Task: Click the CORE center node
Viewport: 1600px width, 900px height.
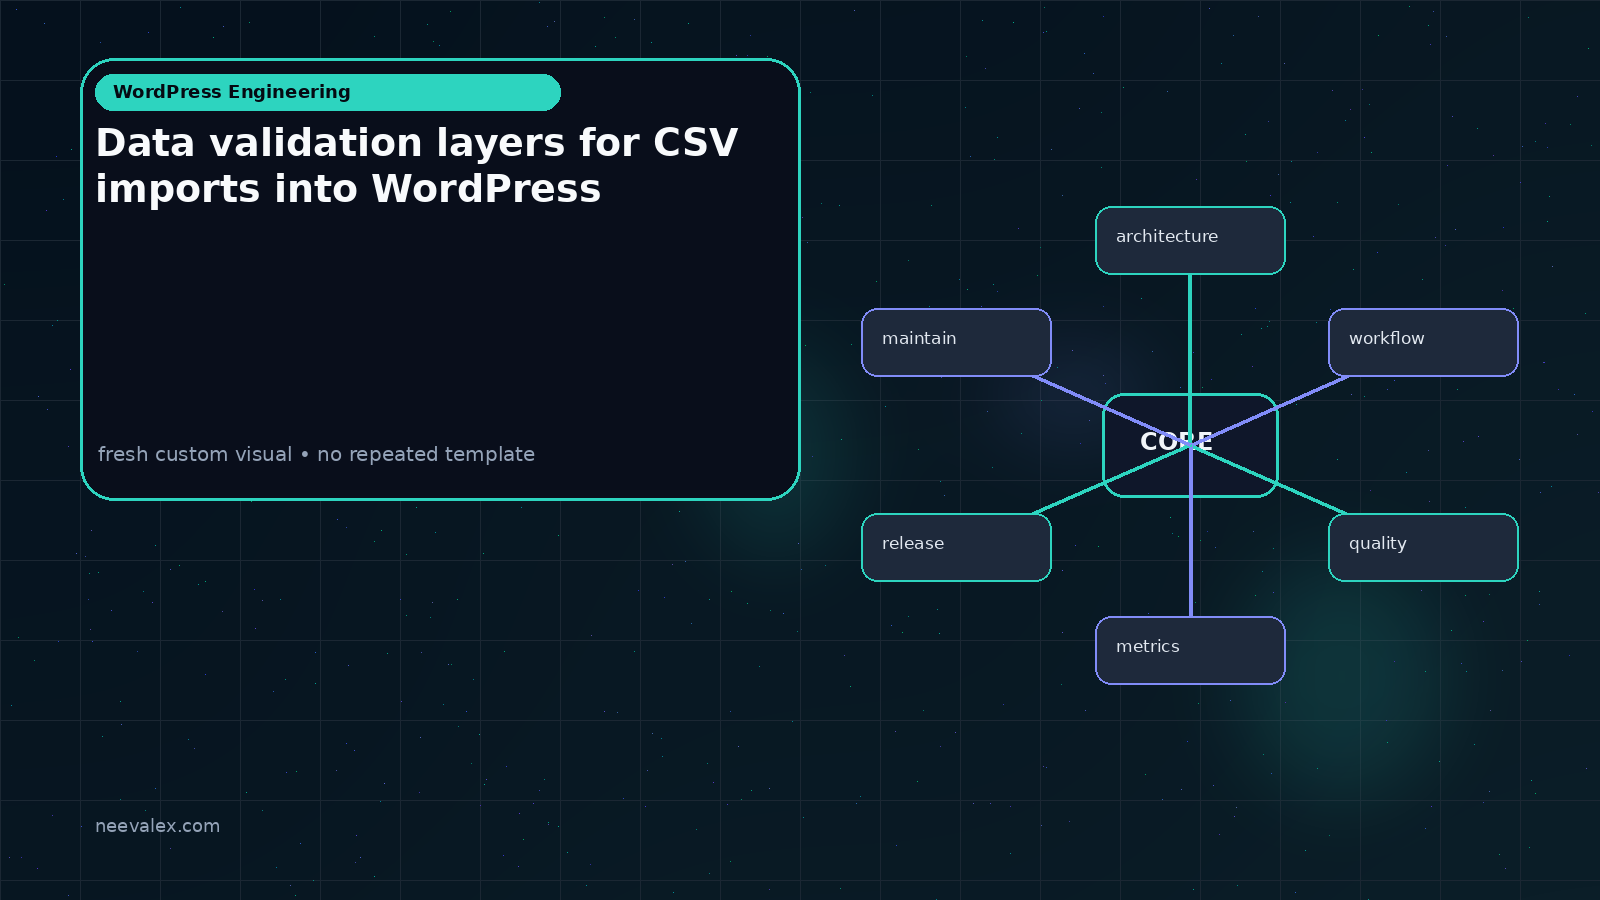Action: [x=1190, y=445]
